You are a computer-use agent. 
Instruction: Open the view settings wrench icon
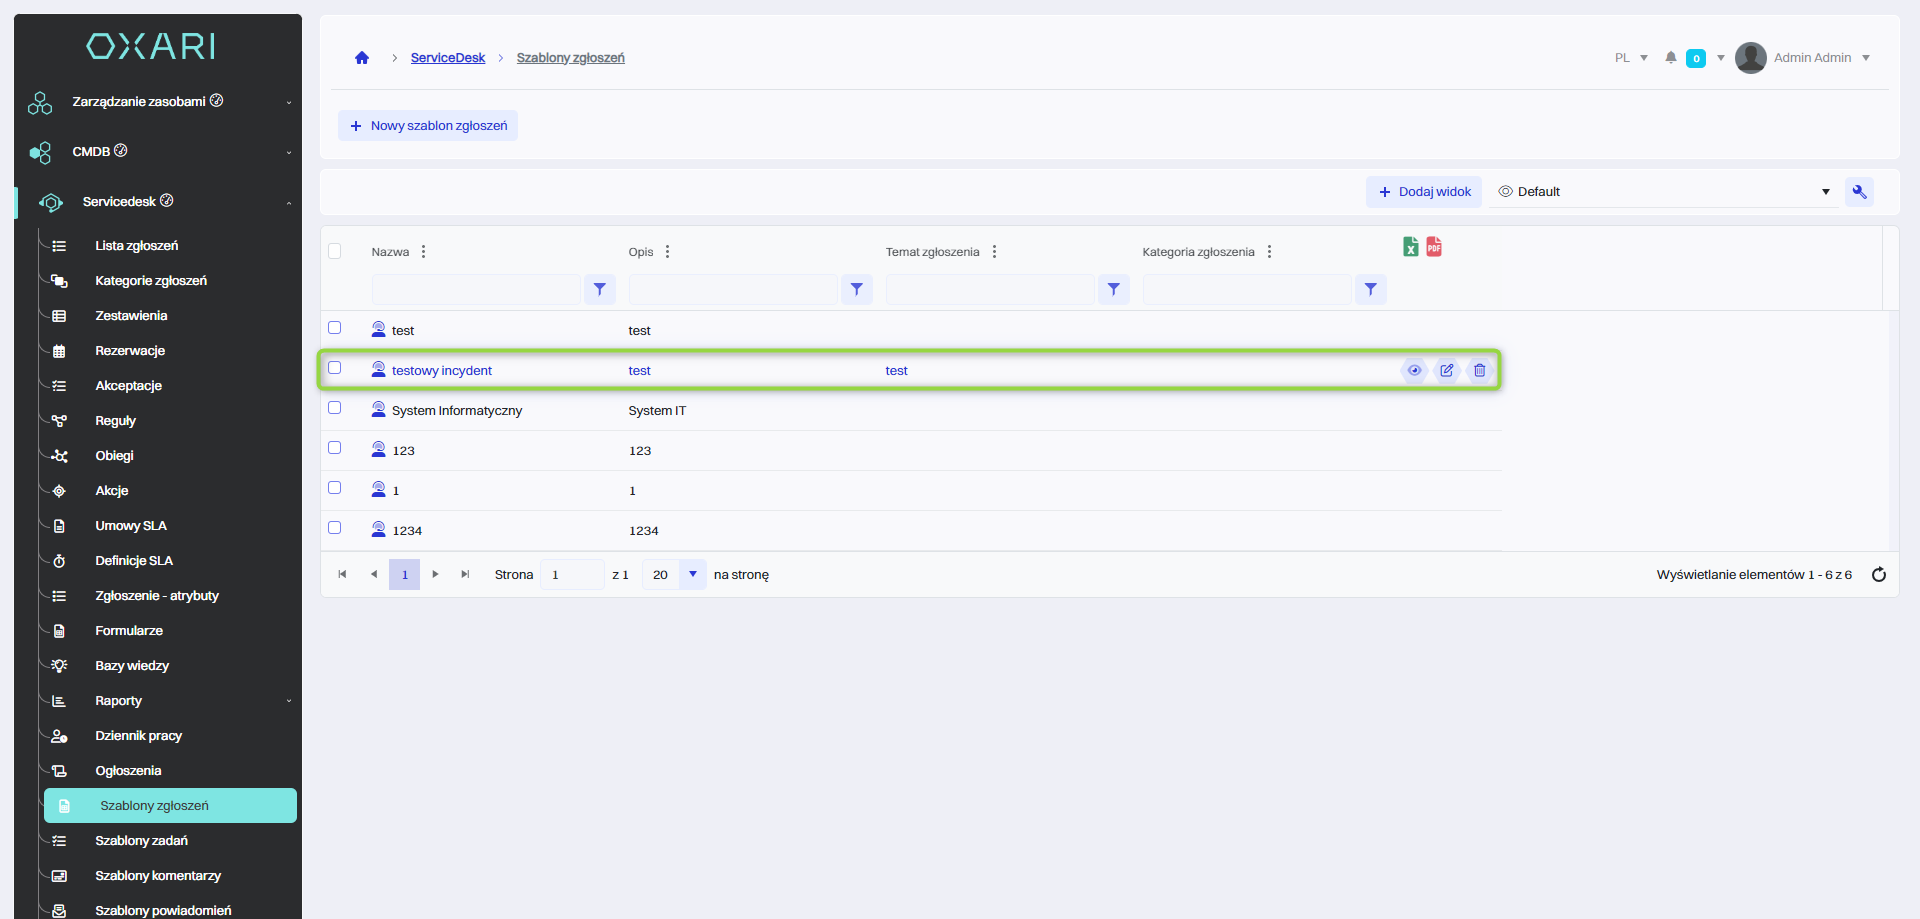[1859, 192]
